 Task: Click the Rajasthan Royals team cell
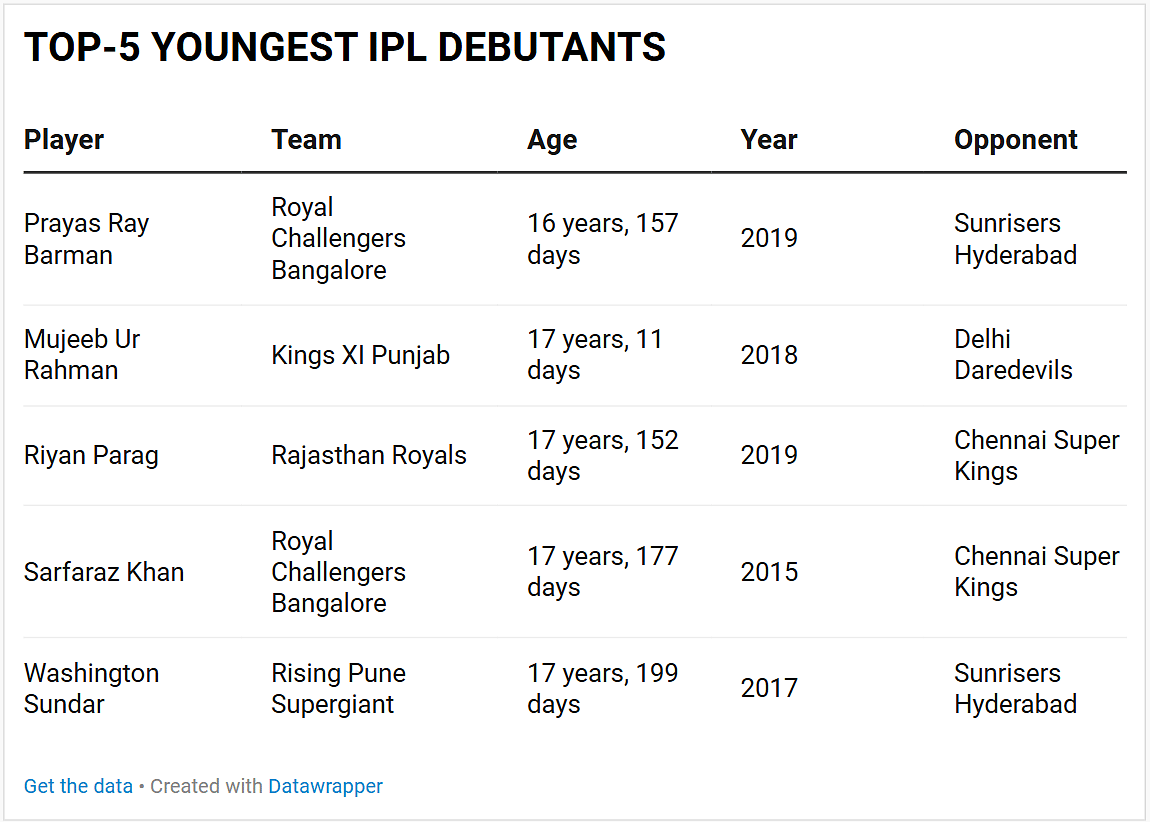pos(368,456)
